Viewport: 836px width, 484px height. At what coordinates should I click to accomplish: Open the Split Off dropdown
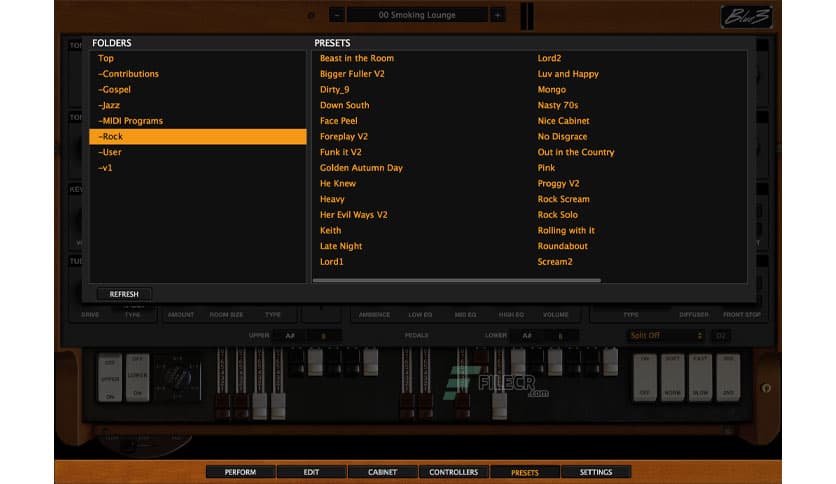[665, 335]
